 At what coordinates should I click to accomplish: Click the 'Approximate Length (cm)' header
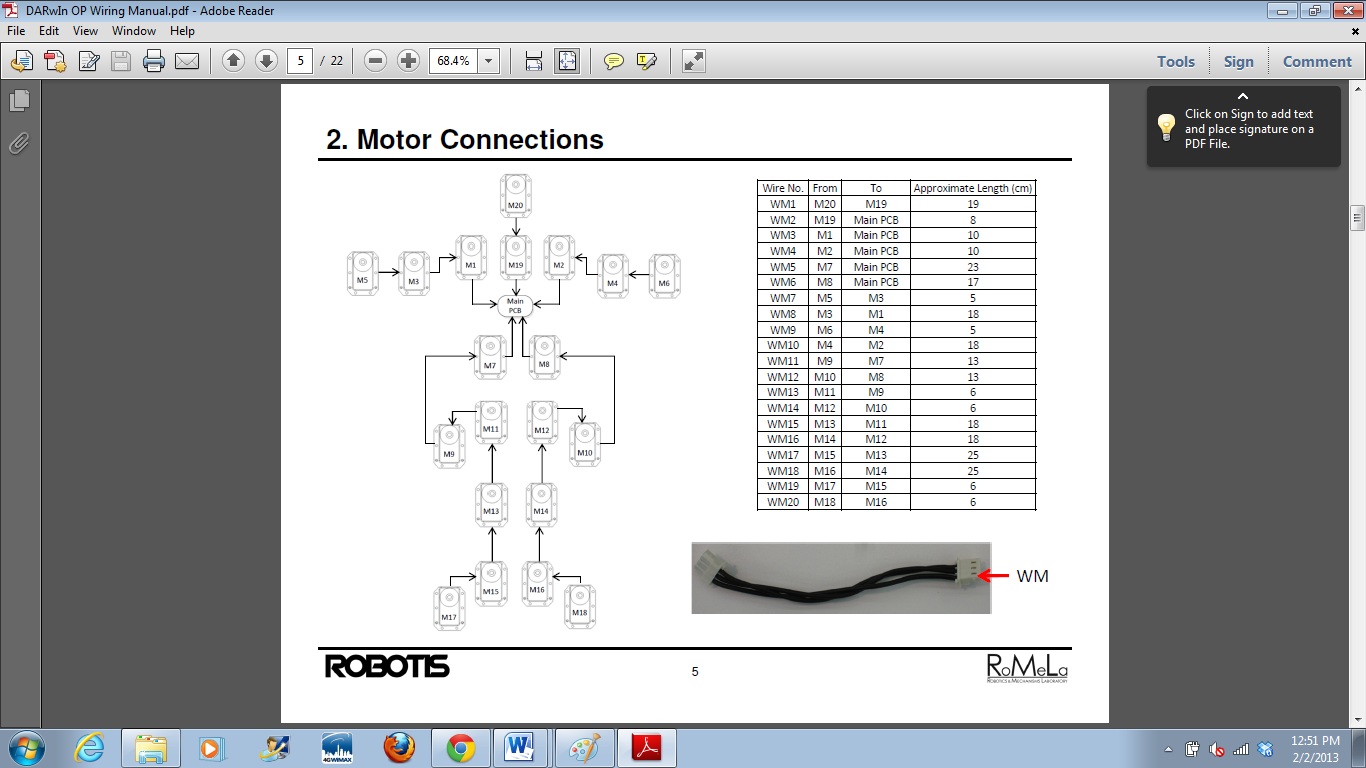973,188
